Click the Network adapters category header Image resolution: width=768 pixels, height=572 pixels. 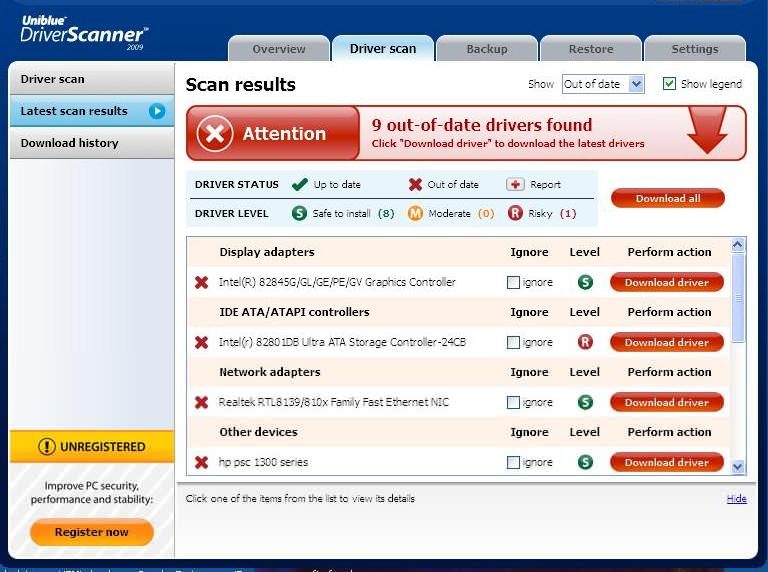pos(270,372)
